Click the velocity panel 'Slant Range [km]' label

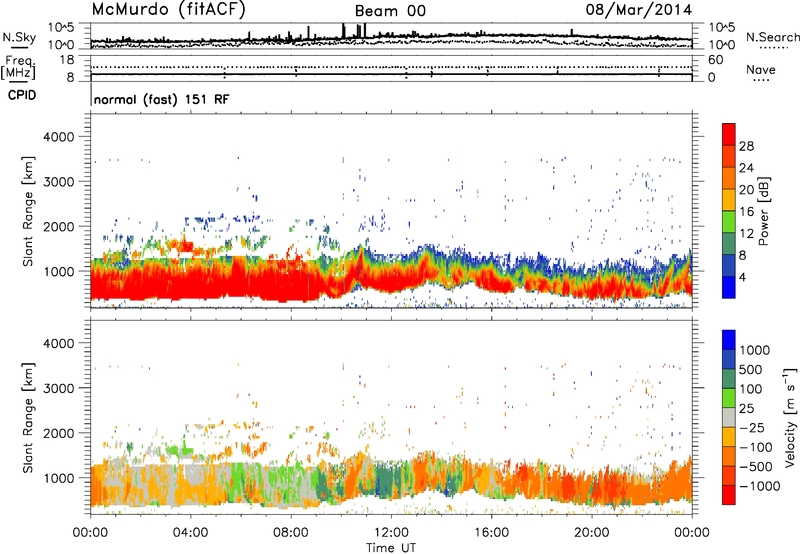(x=28, y=418)
